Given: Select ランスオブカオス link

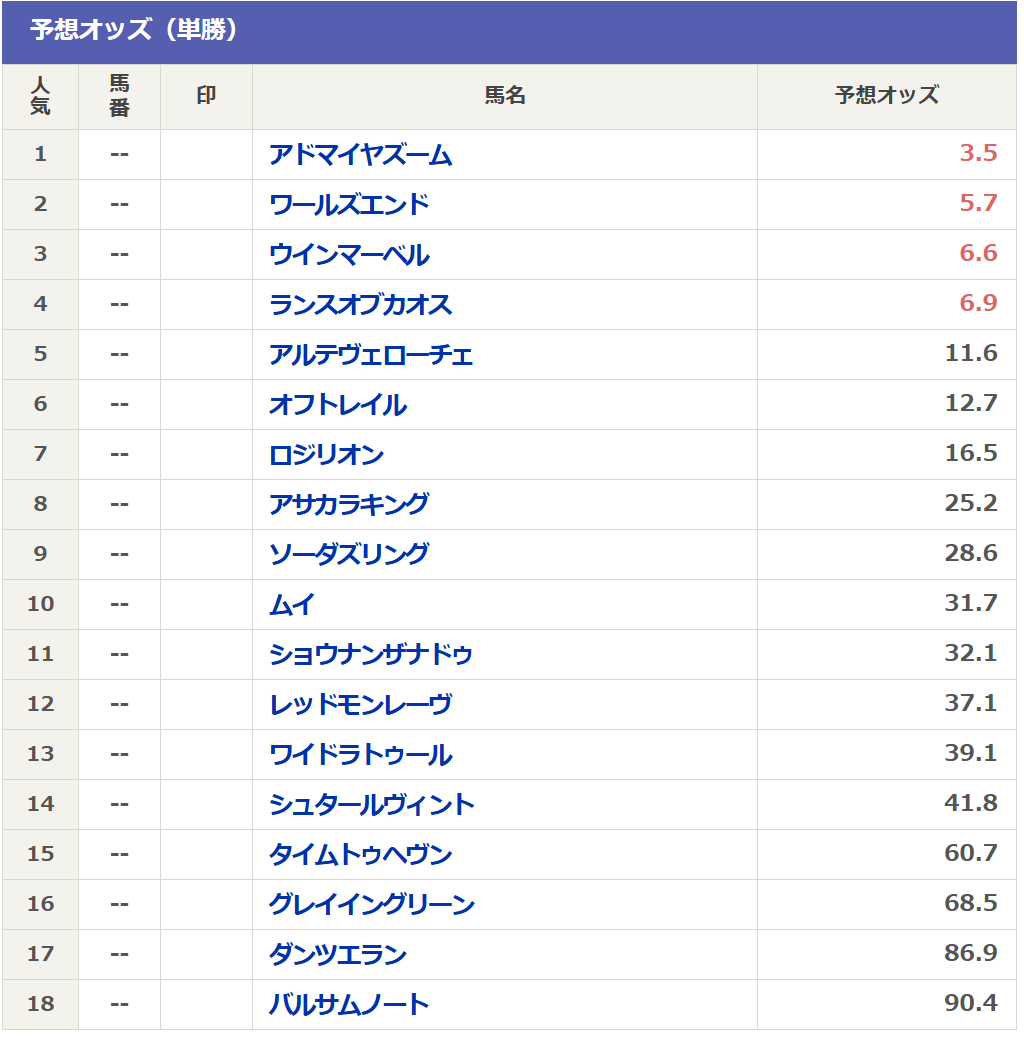Looking at the screenshot, I should tap(360, 305).
